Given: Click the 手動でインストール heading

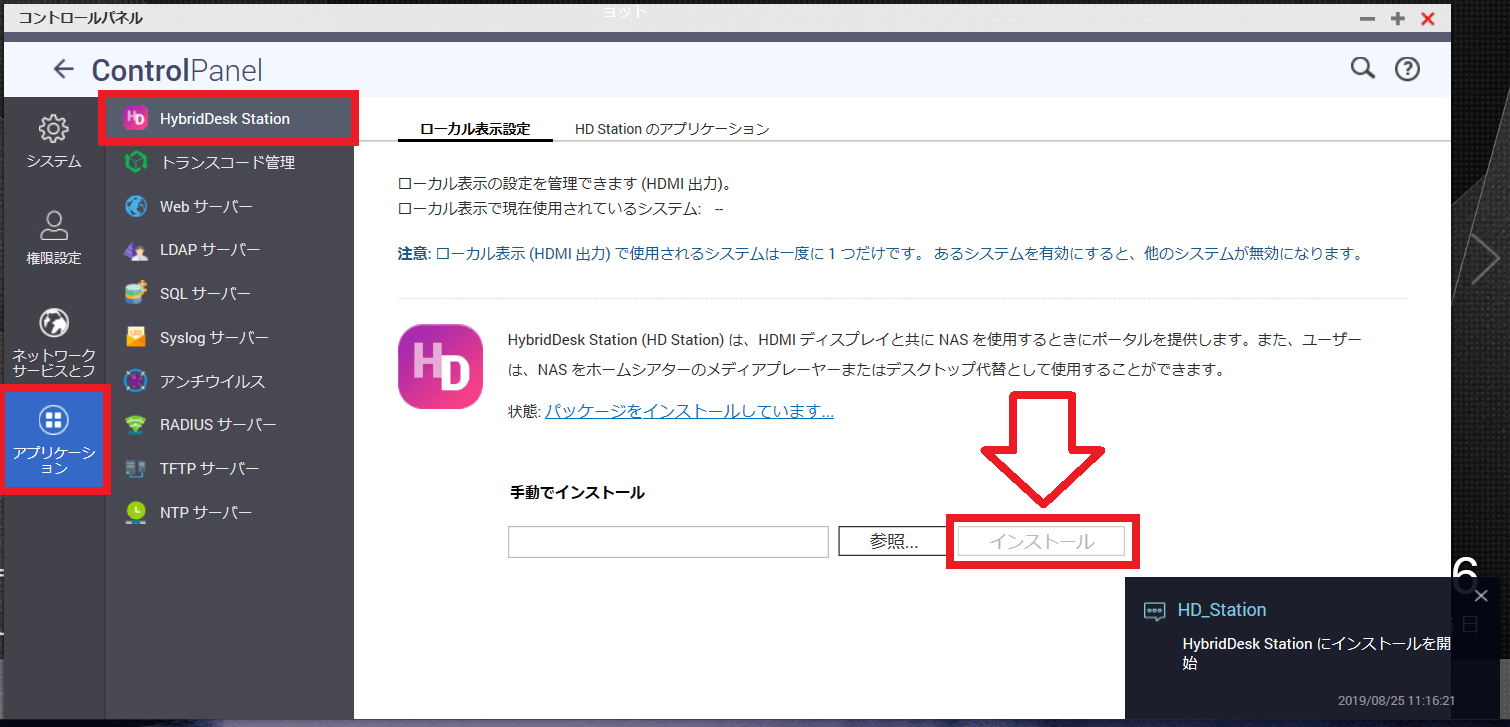Looking at the screenshot, I should pyautogui.click(x=577, y=492).
